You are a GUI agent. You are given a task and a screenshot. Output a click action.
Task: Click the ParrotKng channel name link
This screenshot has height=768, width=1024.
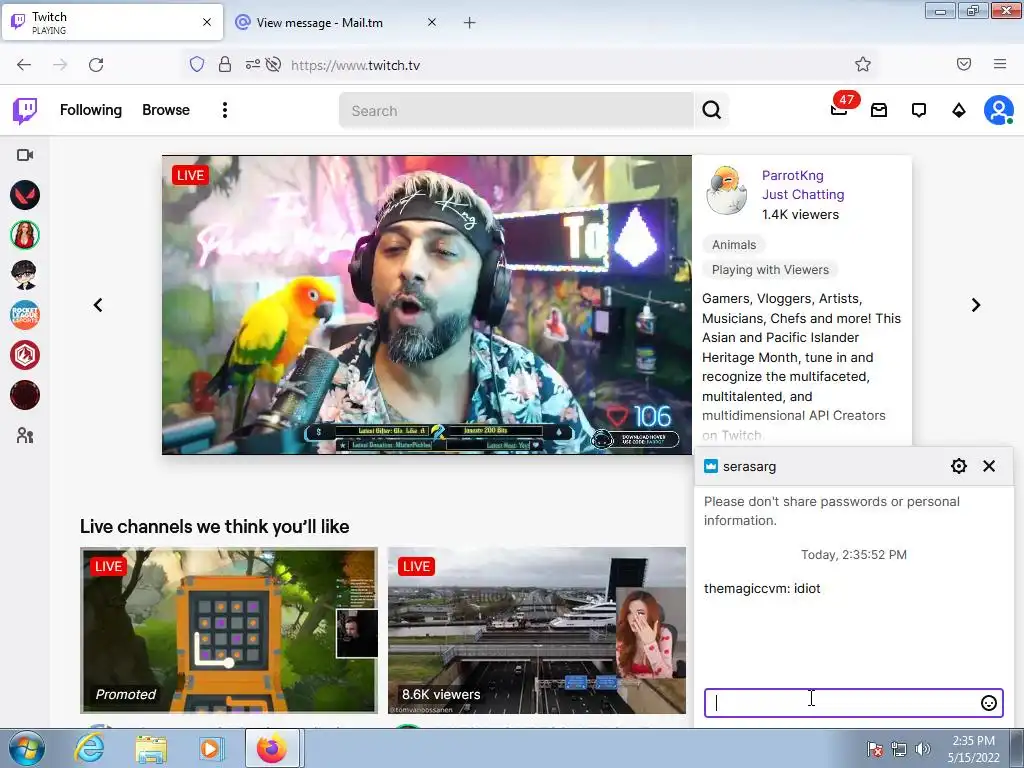[792, 175]
